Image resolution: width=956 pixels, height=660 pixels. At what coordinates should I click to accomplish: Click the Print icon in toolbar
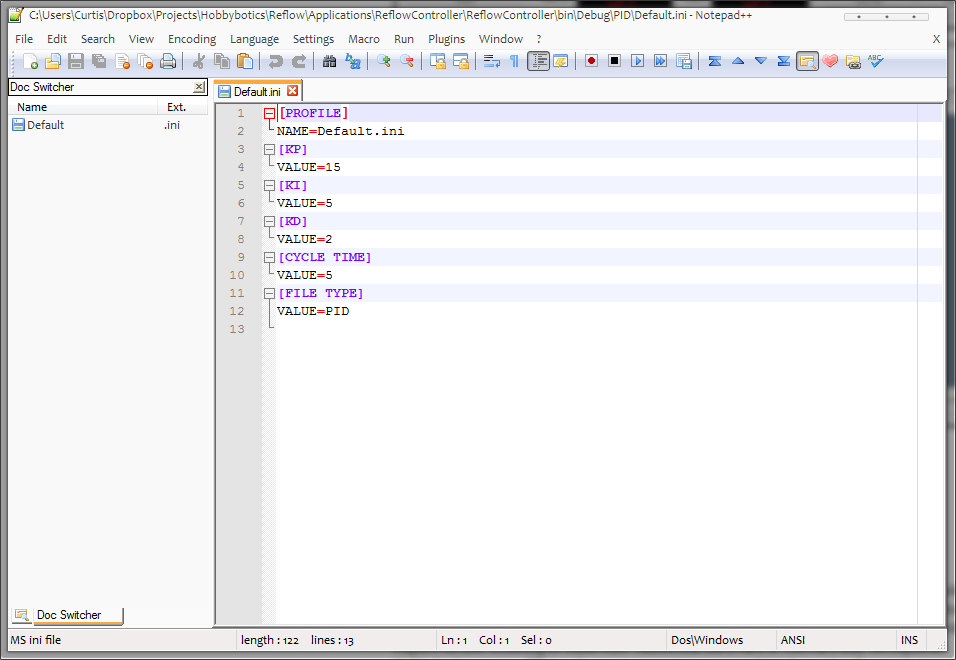point(168,62)
